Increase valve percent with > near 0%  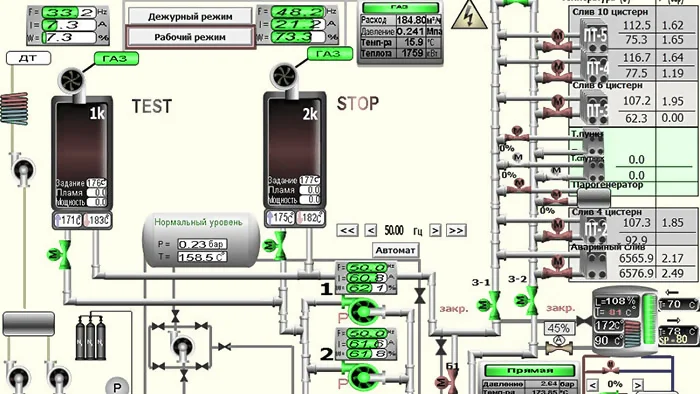638,385
